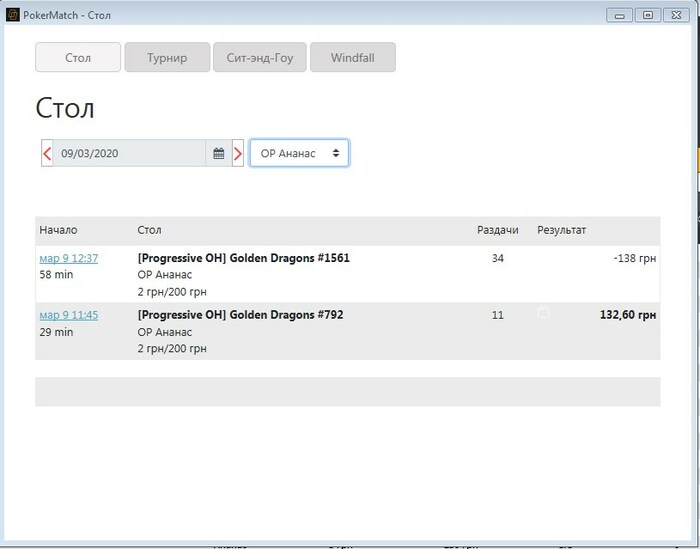Select table name Golden Dragons #792

tap(240, 315)
